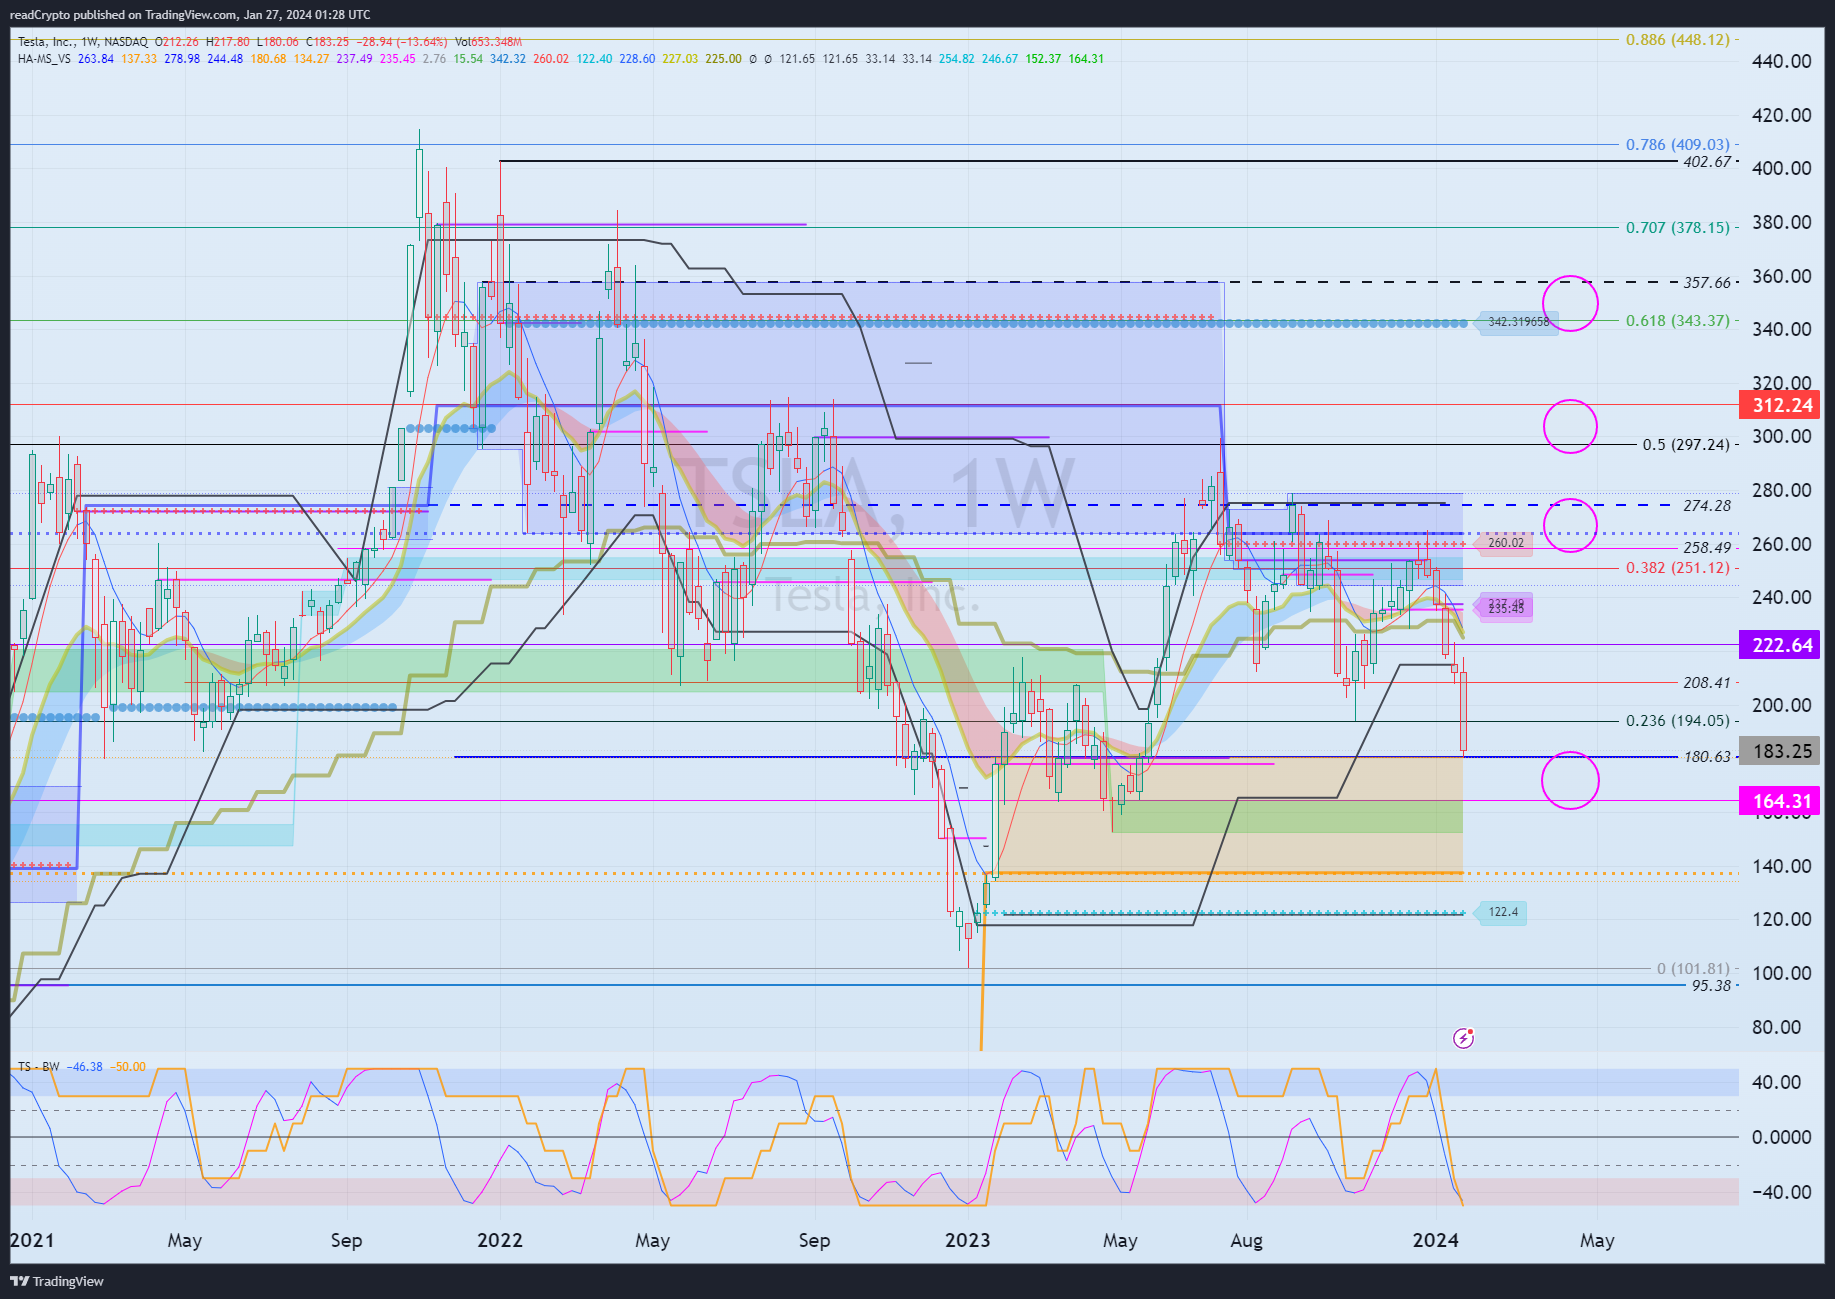
Task: Select the 0.5 (297.24) Fibonacci label
Action: (1686, 445)
